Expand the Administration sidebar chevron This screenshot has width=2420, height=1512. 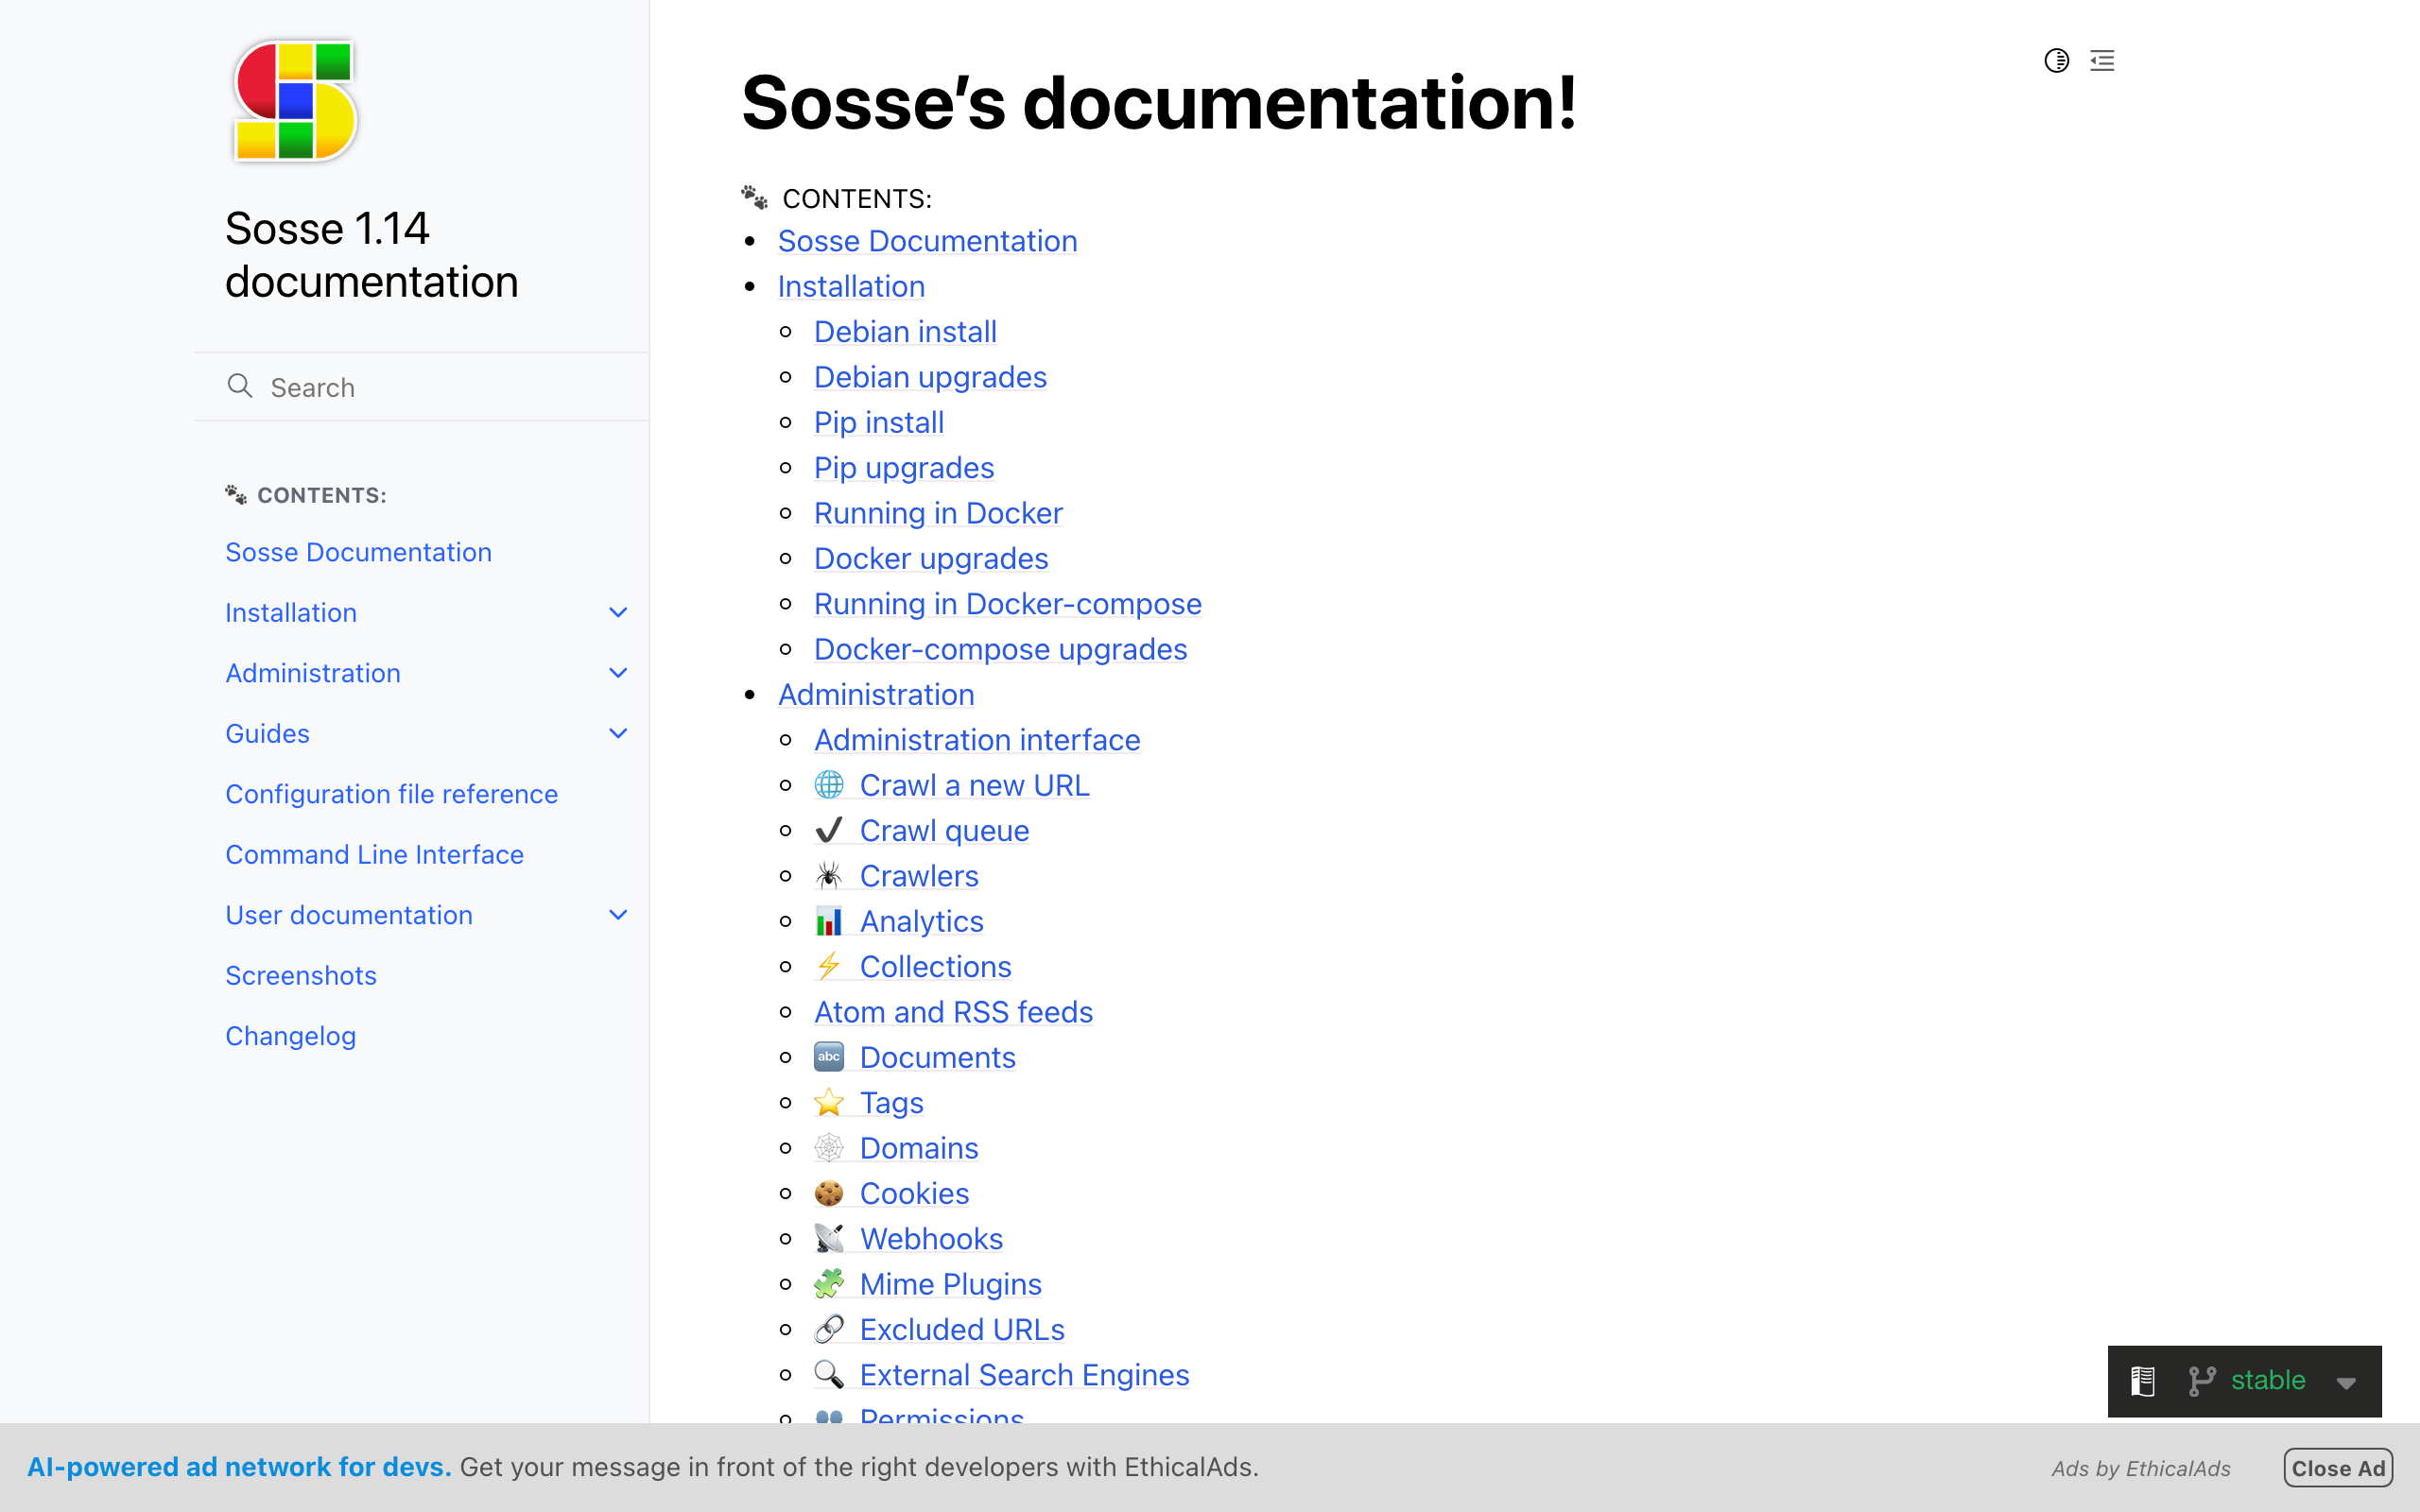pos(618,673)
